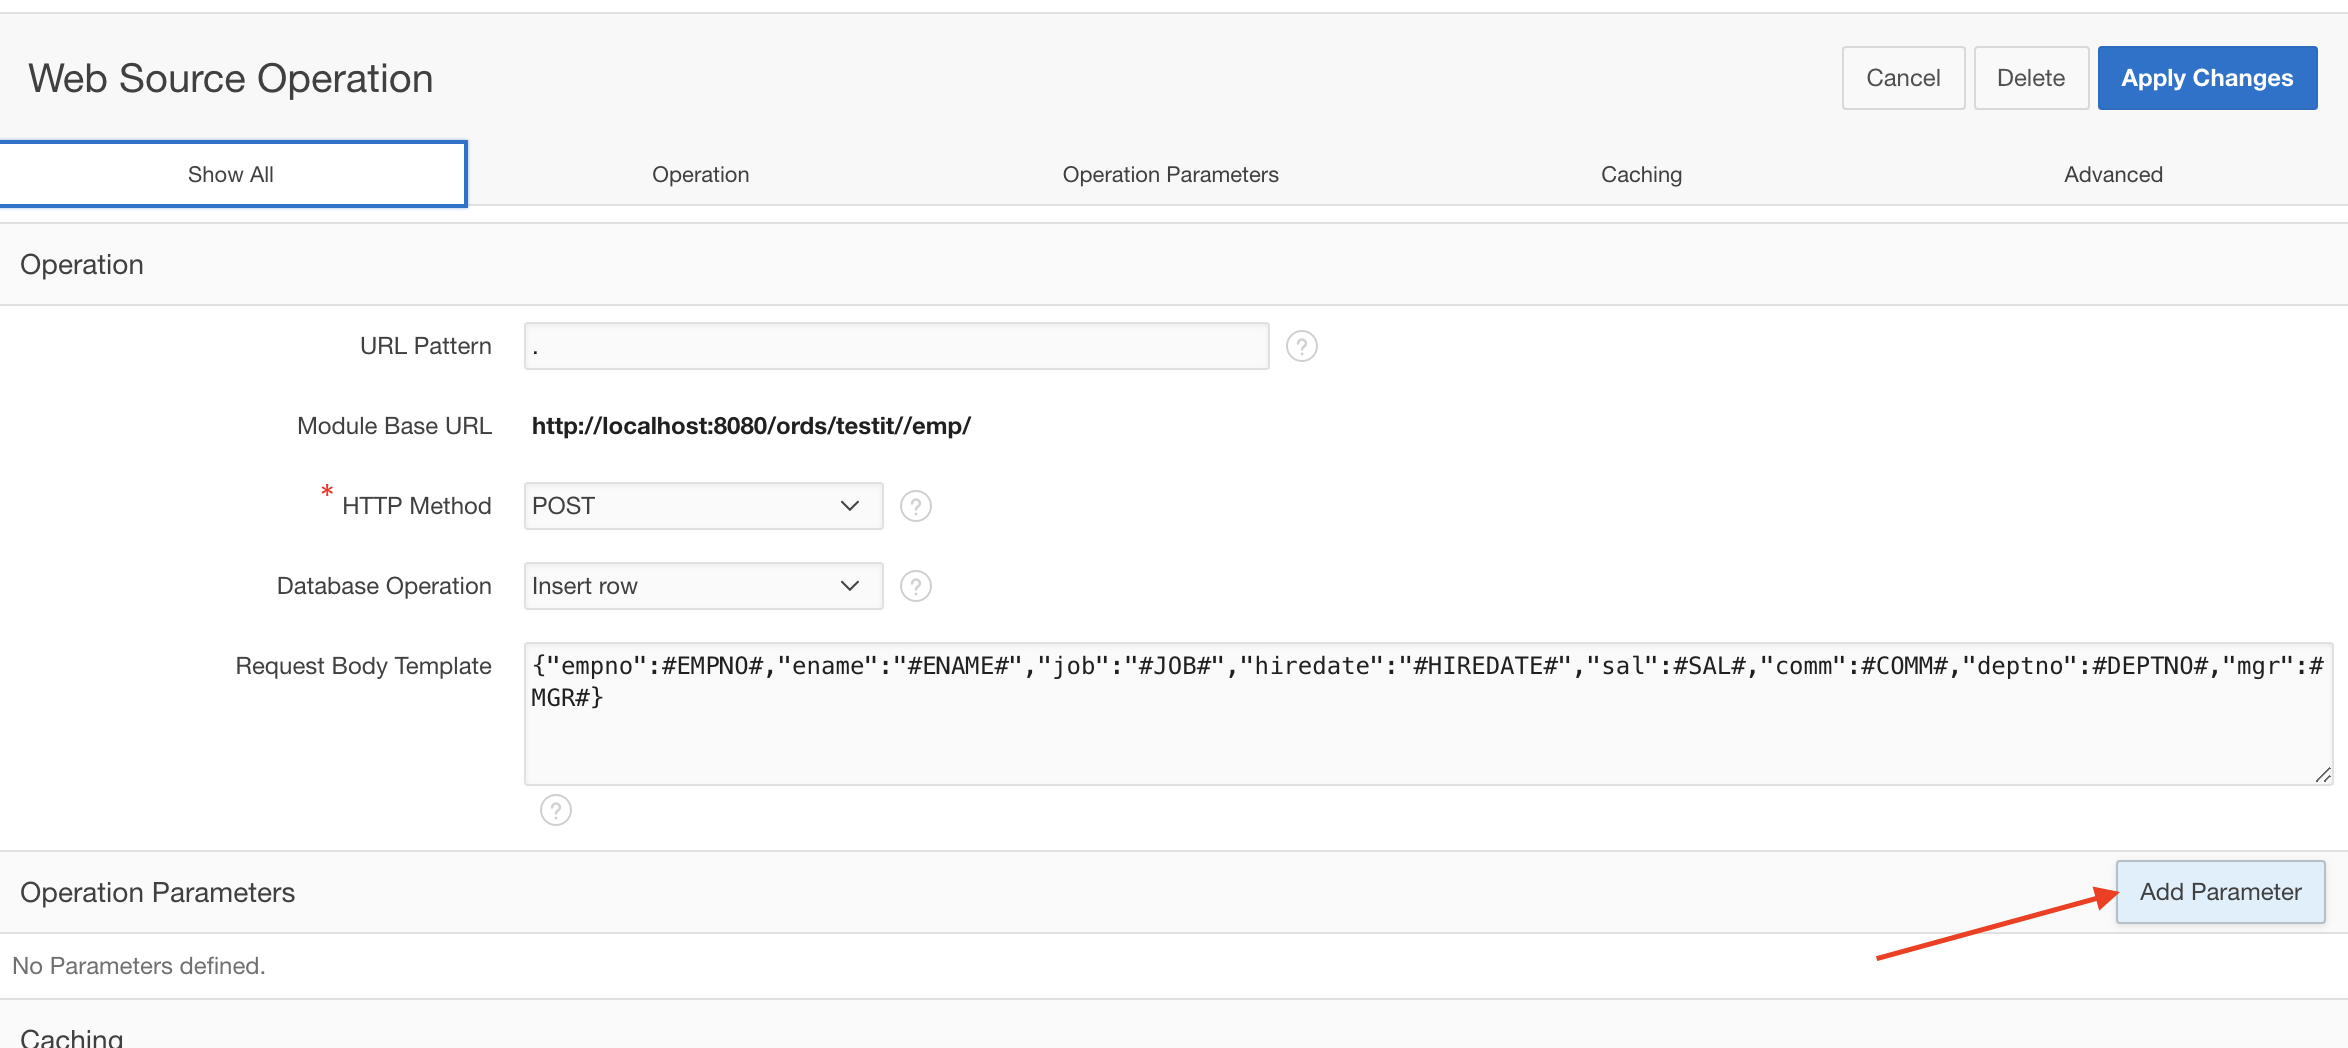The height and width of the screenshot is (1048, 2348).
Task: Click help icon beside URL Pattern field
Action: tap(1301, 346)
